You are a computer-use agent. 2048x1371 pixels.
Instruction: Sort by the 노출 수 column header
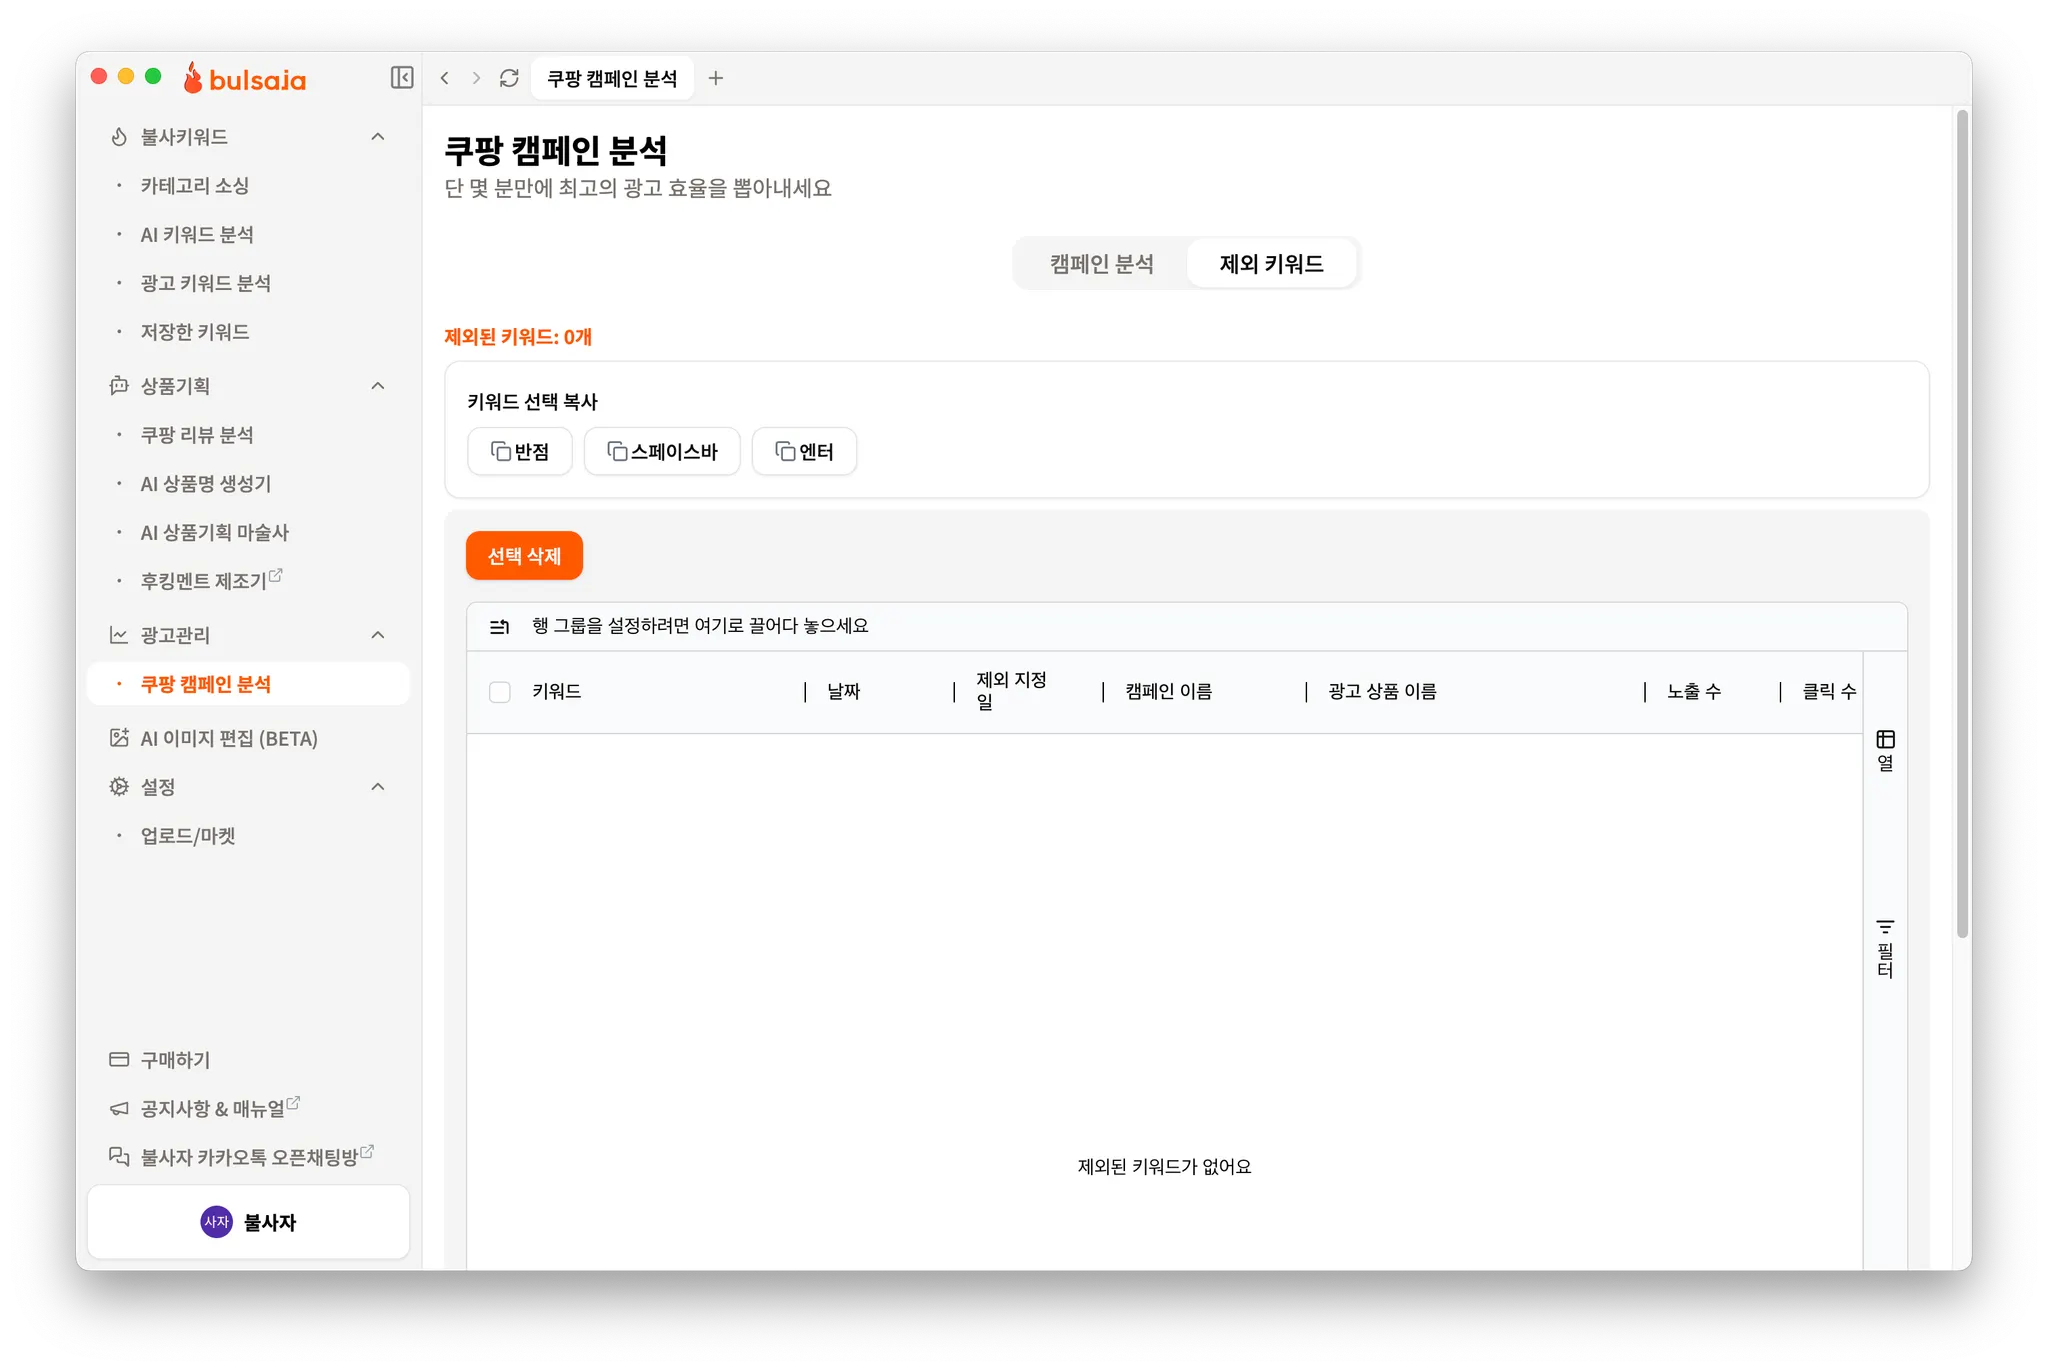click(x=1693, y=692)
